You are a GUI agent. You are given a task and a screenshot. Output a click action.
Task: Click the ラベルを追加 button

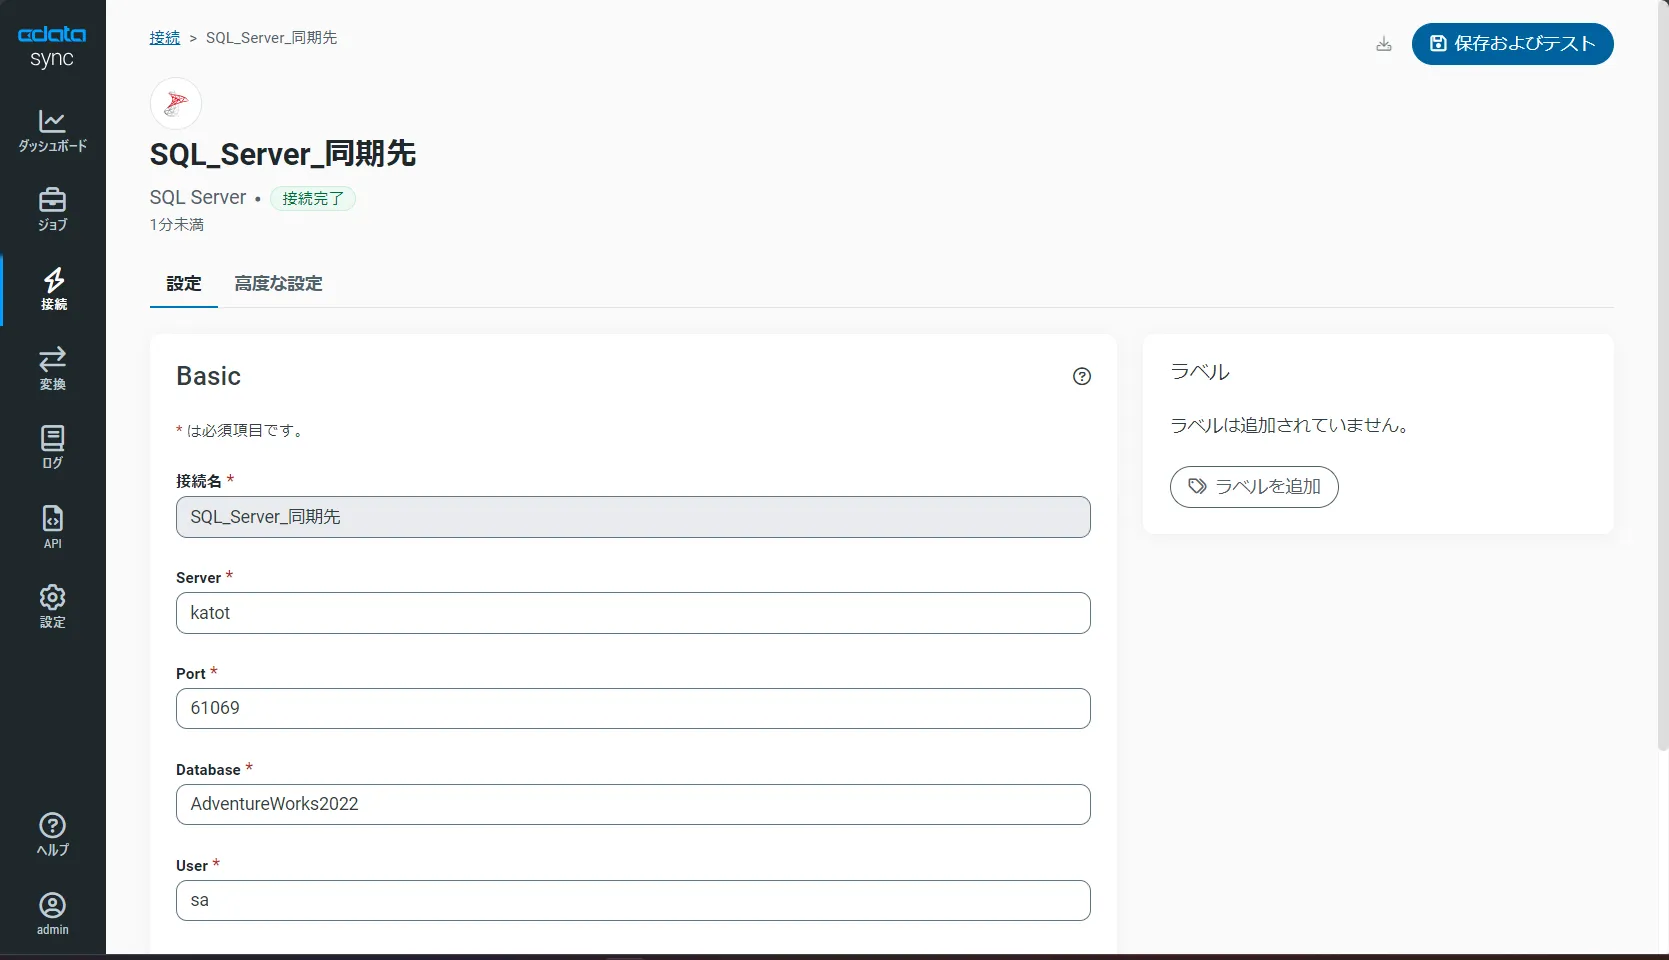1253,487
